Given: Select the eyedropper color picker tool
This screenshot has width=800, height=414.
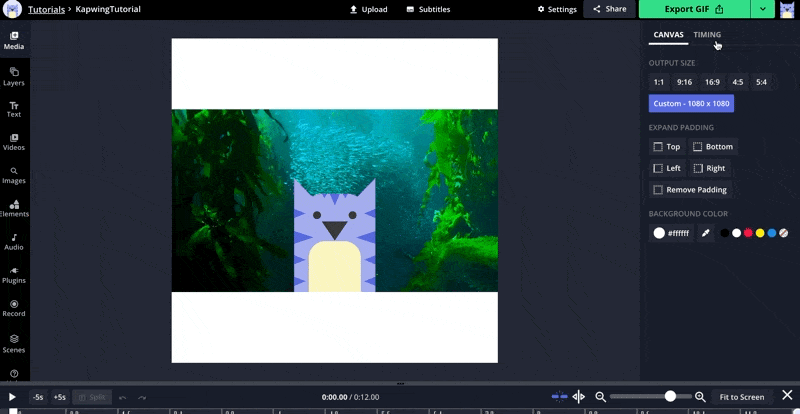Looking at the screenshot, I should [x=706, y=233].
